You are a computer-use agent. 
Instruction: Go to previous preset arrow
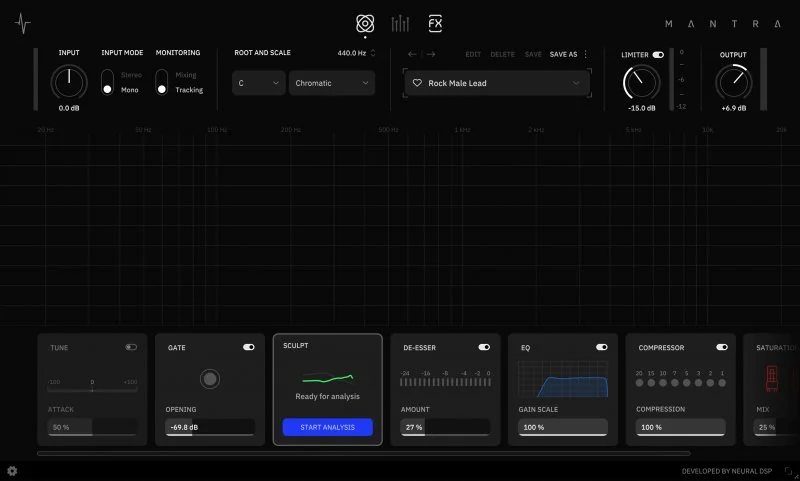[x=412, y=54]
